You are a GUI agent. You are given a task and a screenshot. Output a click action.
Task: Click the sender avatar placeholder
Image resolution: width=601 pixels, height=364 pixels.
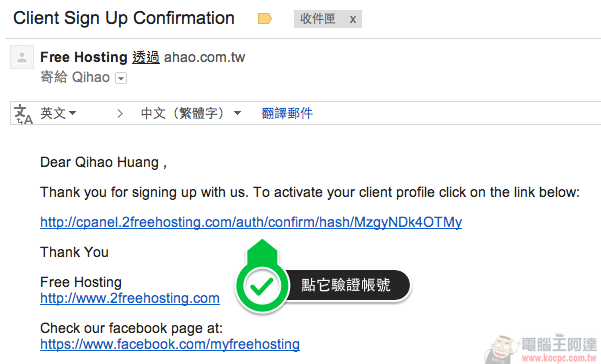[x=22, y=57]
